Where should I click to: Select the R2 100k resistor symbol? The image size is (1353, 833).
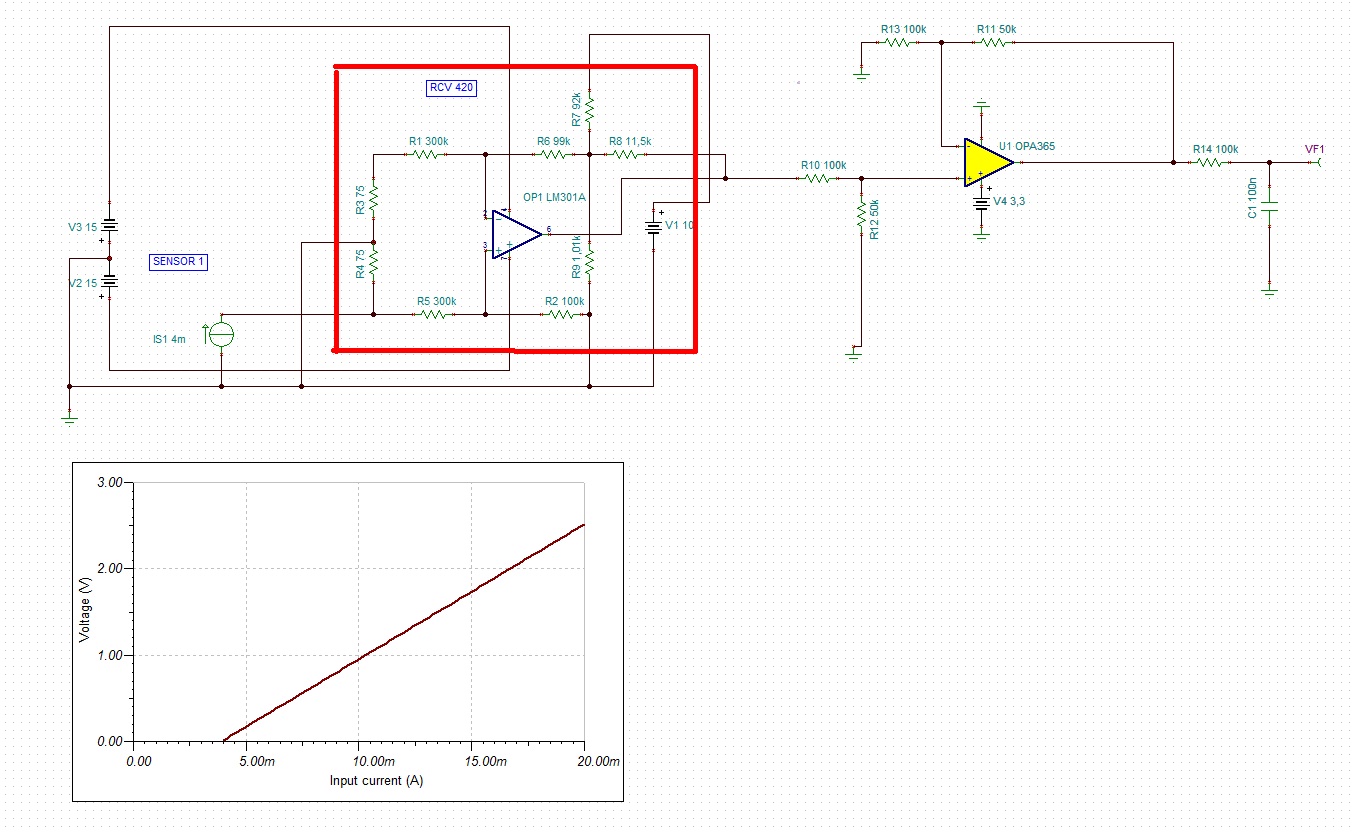pos(563,314)
